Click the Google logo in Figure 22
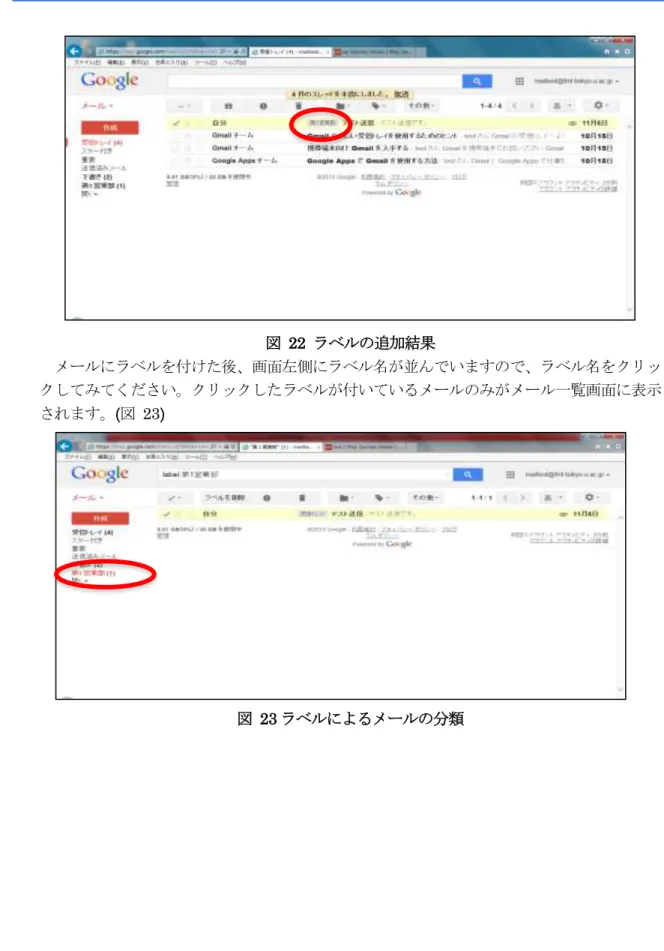Screen dimensions: 664x951 pyautogui.click(x=110, y=80)
